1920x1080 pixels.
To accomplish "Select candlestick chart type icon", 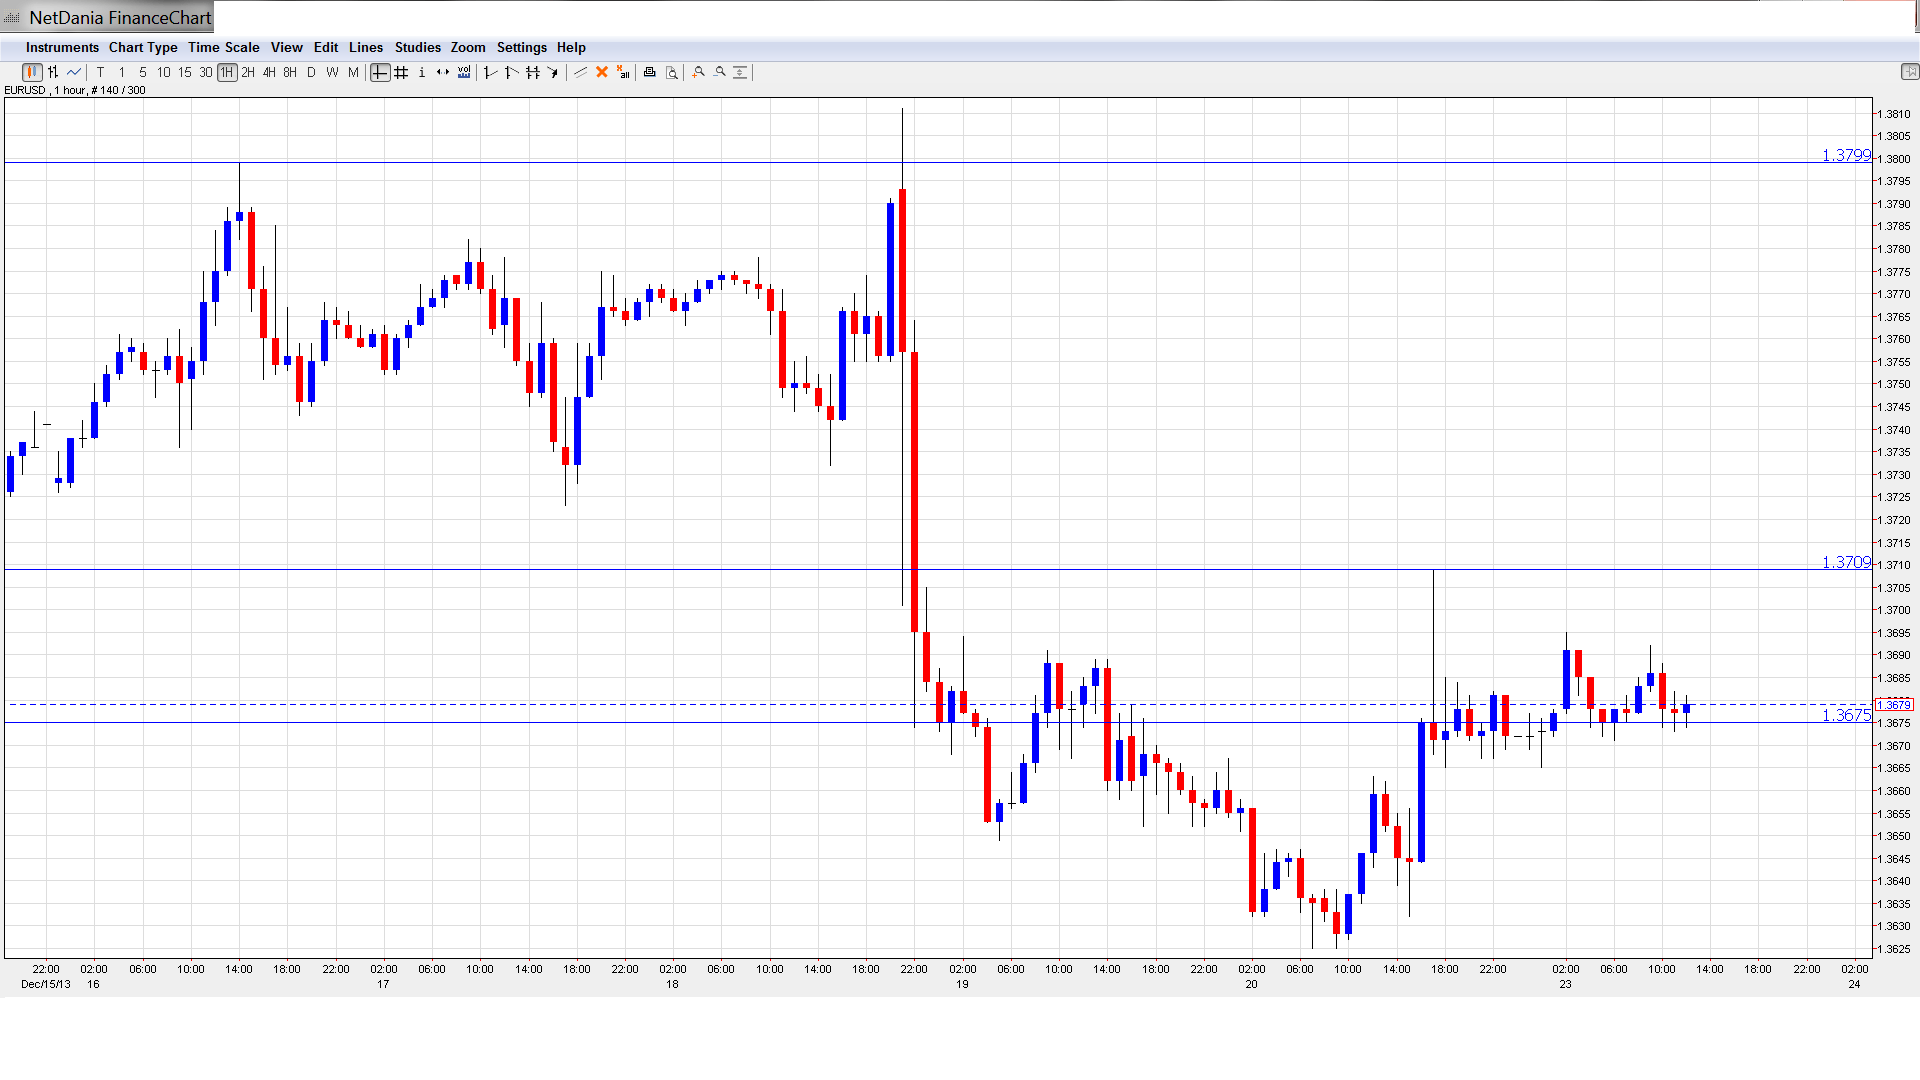I will [x=32, y=72].
